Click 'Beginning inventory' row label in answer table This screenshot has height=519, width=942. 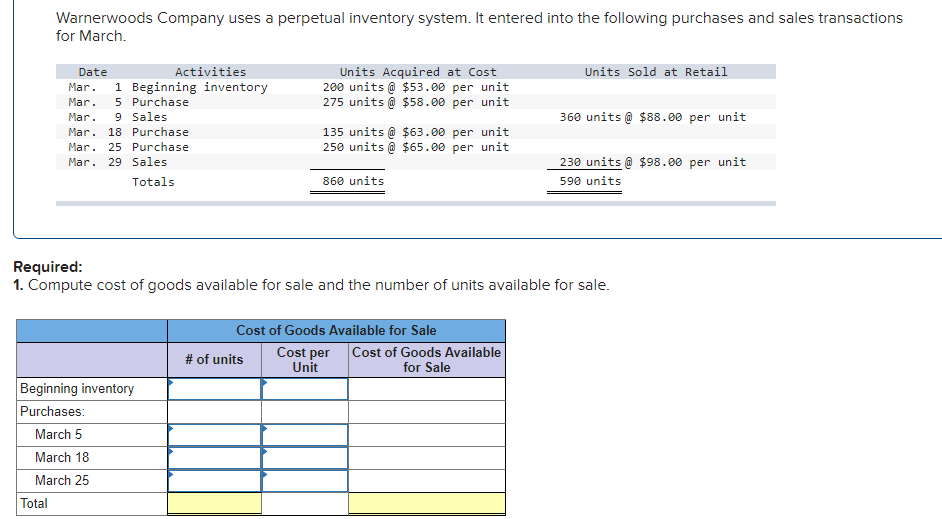(x=77, y=389)
